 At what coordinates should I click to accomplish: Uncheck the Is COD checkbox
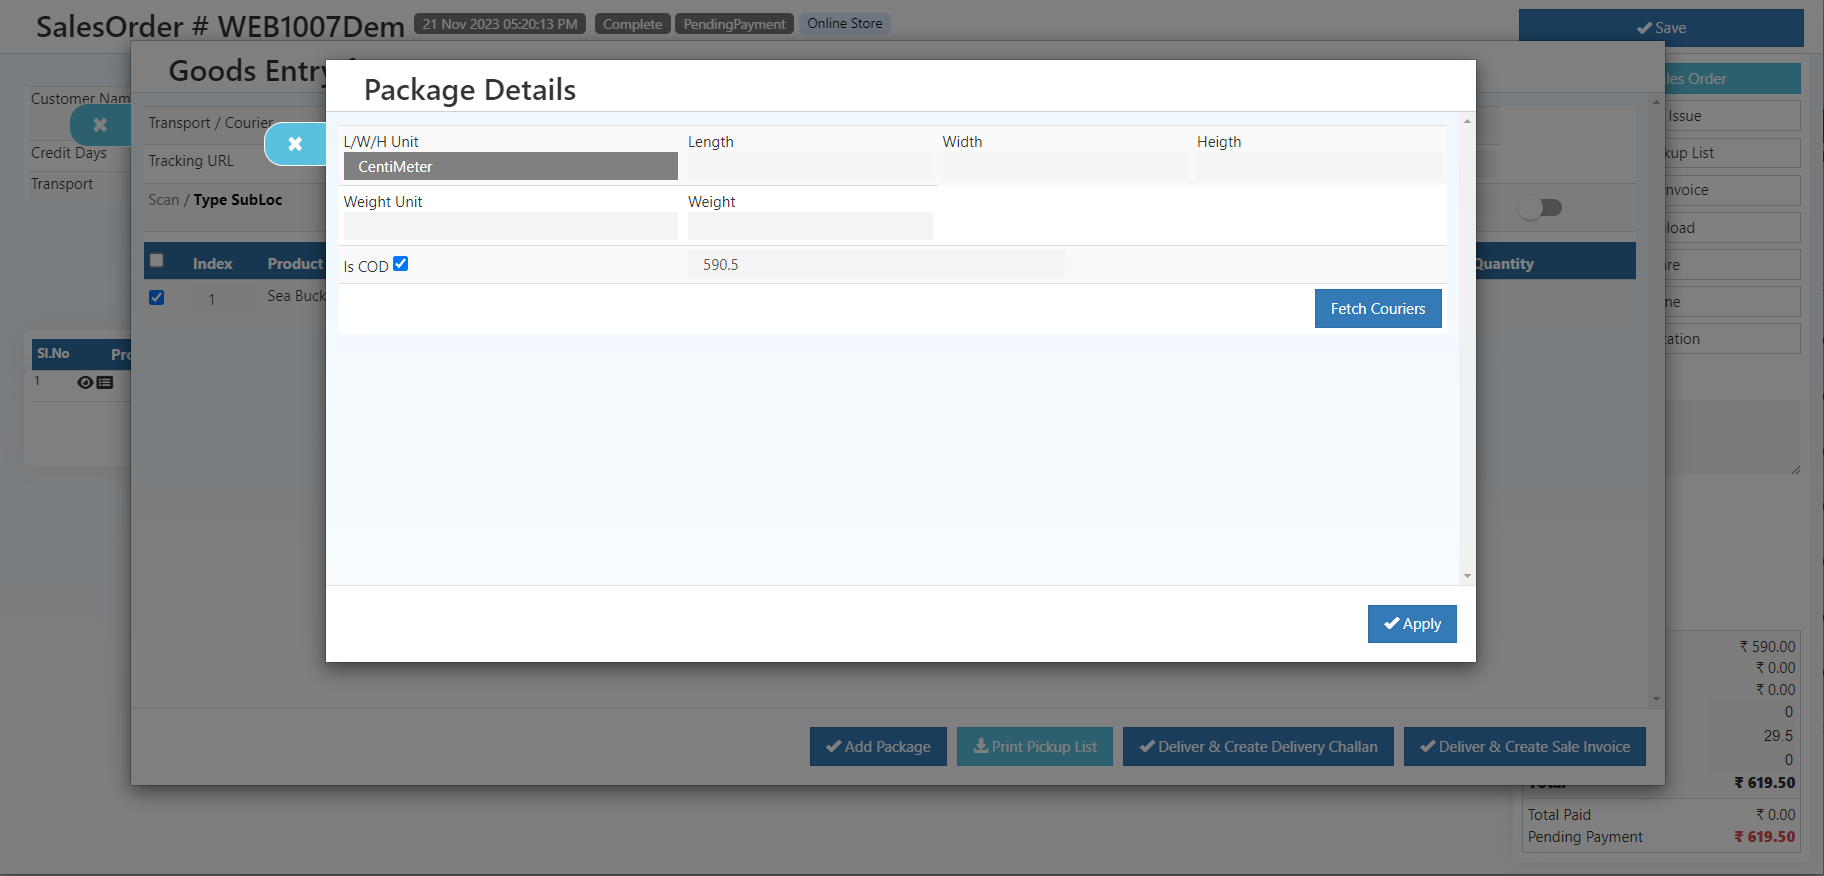tap(401, 264)
